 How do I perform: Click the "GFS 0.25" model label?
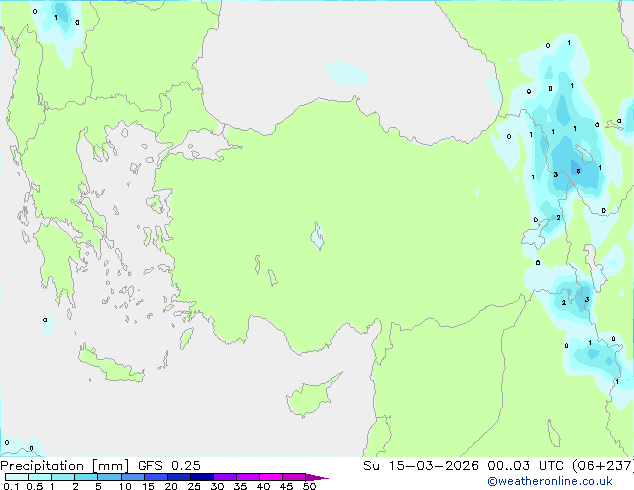[x=169, y=466]
